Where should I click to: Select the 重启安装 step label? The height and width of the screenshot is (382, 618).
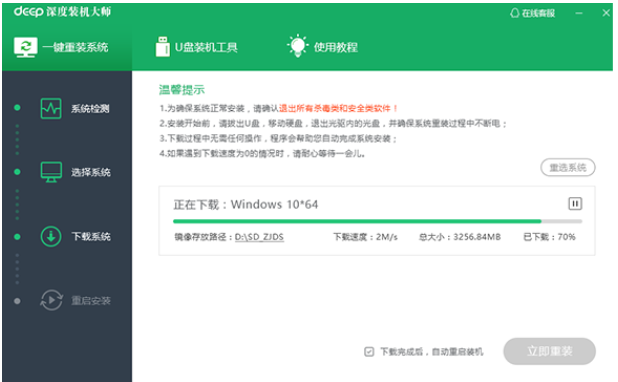[91, 301]
